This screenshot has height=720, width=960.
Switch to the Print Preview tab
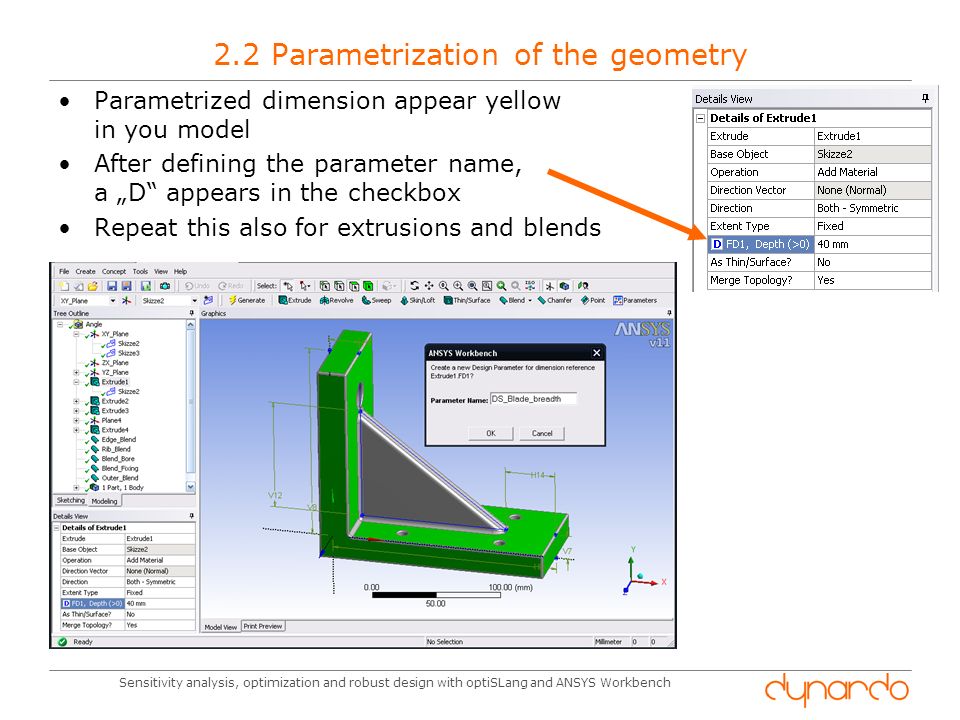point(263,626)
